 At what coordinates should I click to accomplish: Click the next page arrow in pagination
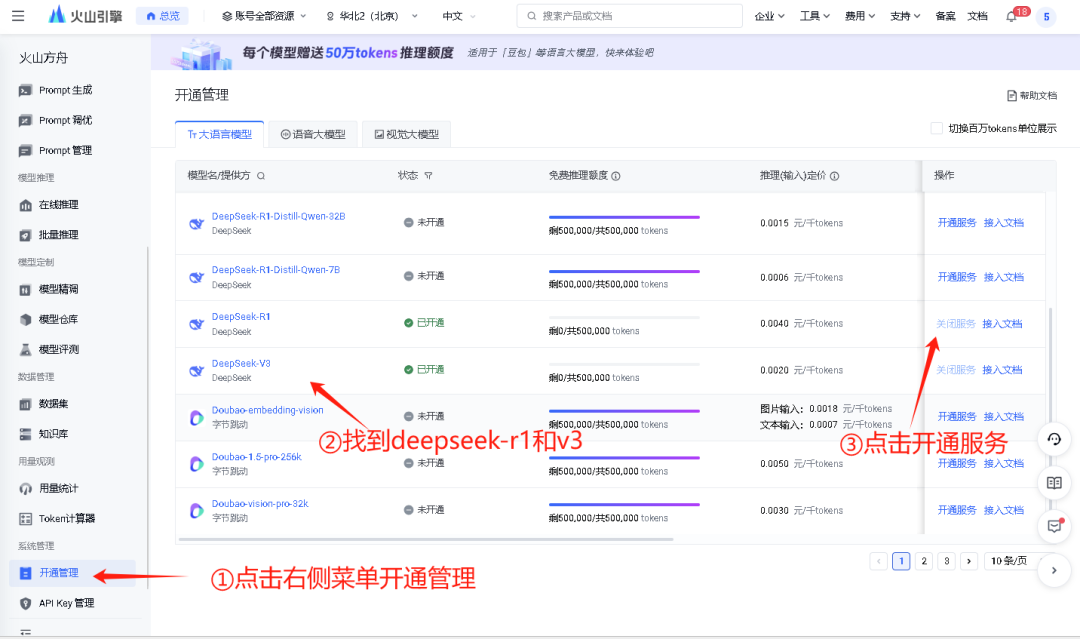click(x=968, y=561)
